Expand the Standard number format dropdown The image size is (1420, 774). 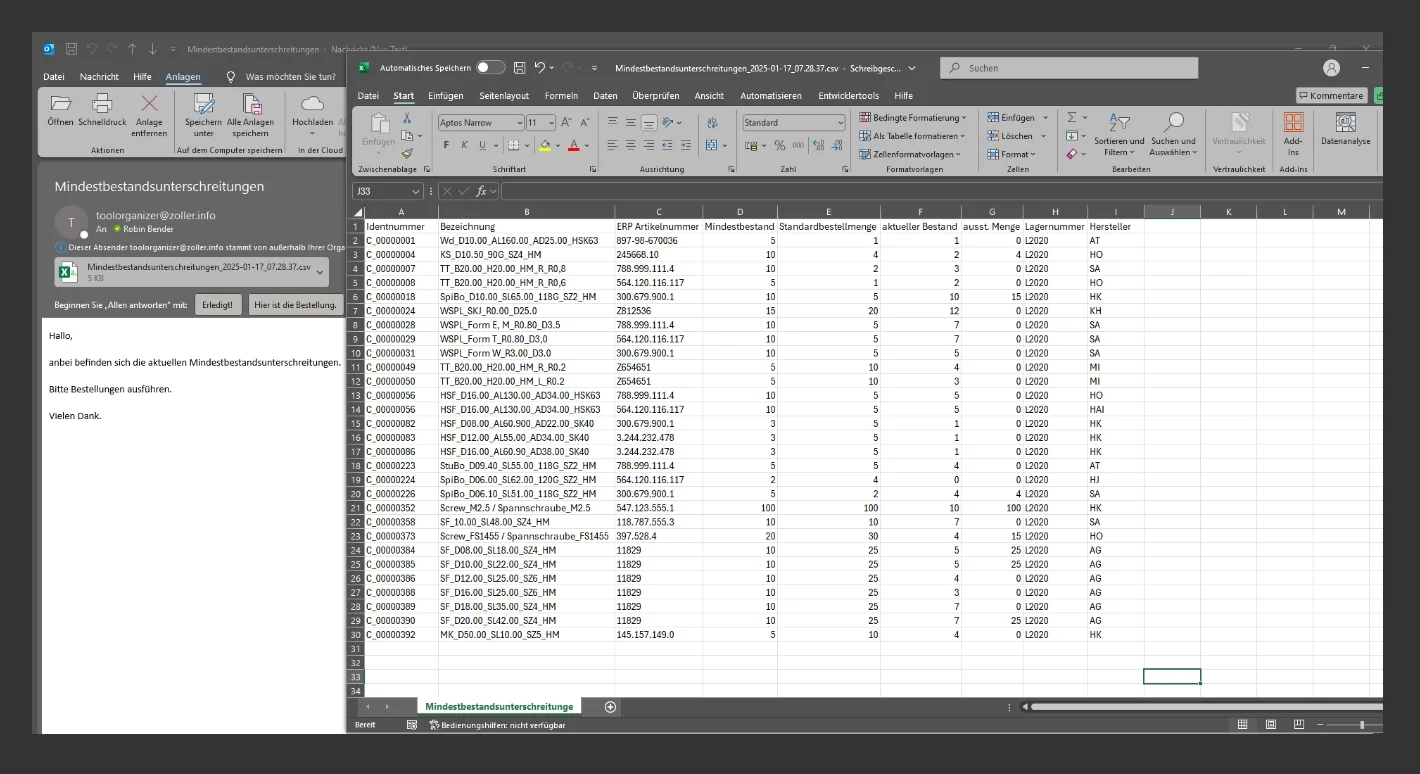pos(840,123)
